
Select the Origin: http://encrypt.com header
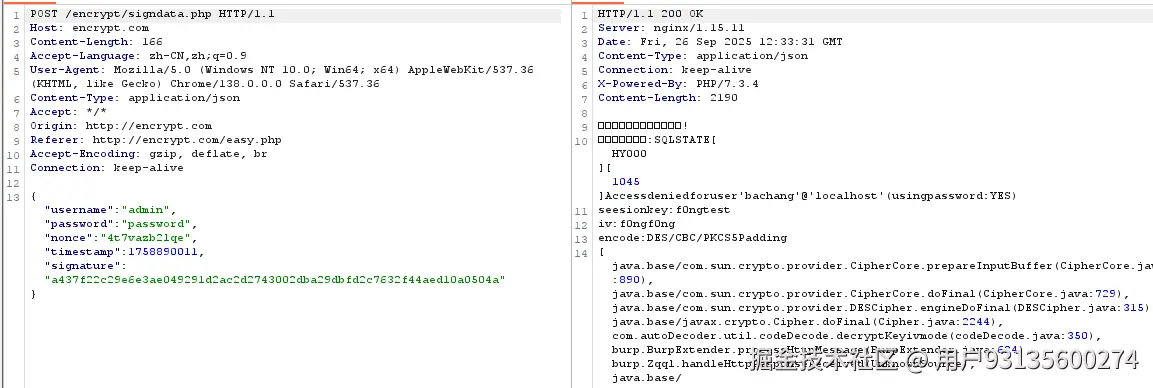coord(121,126)
